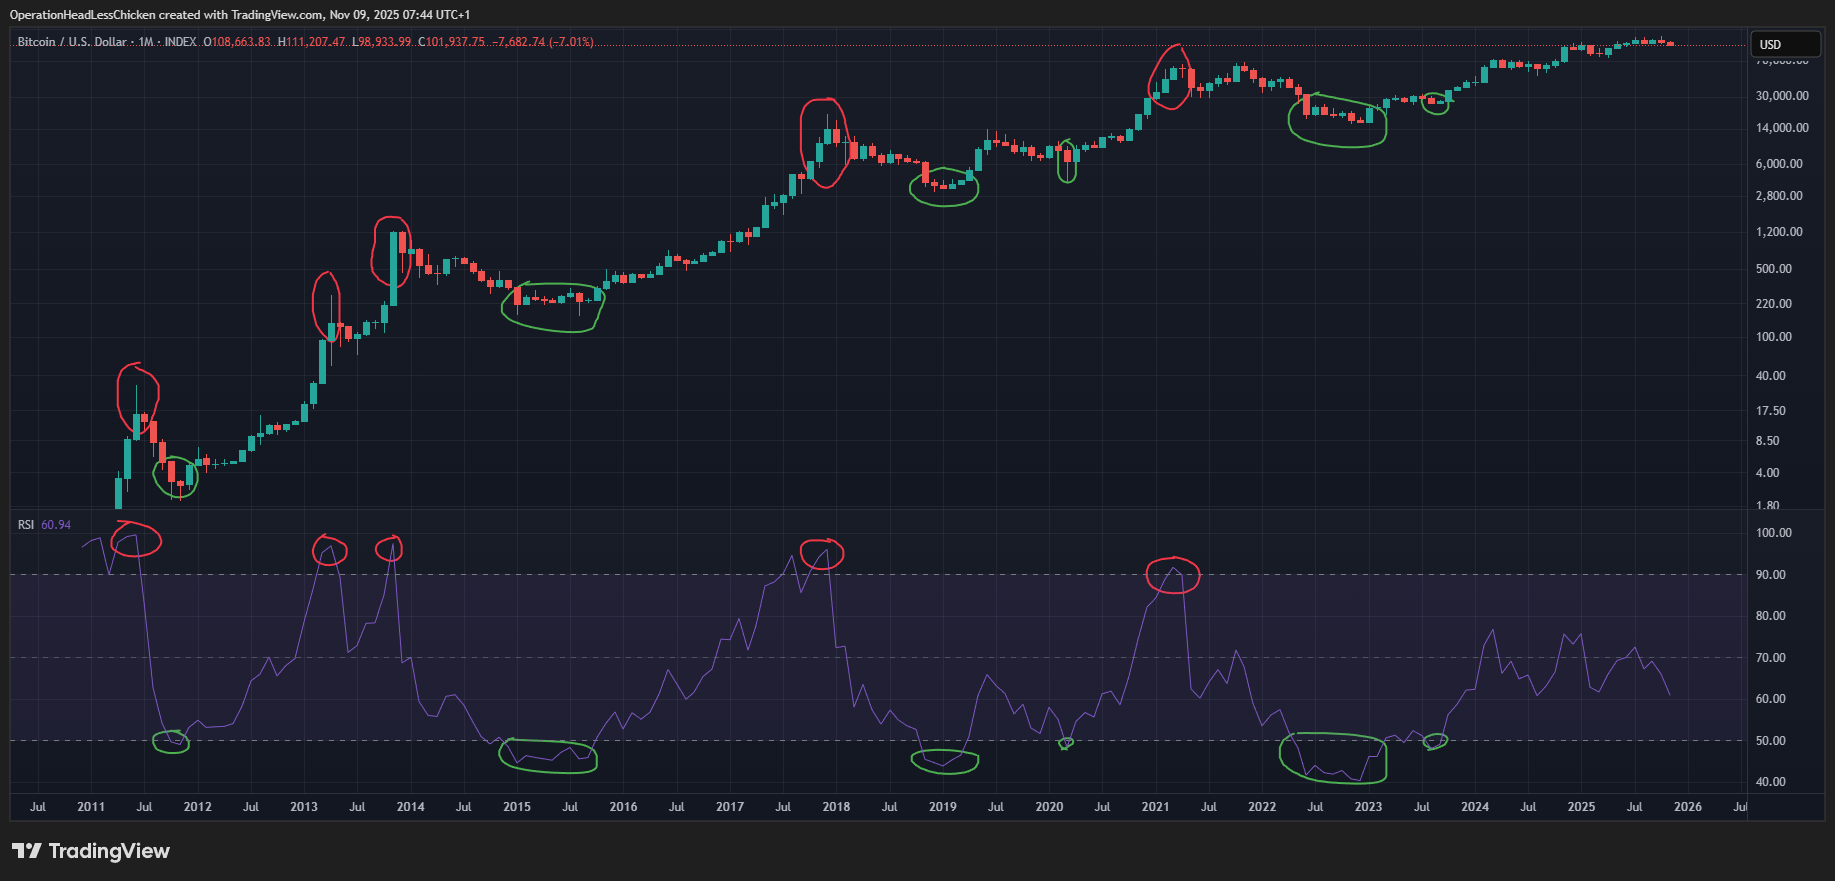Click the small green circle on 2020 candle

coord(1067,161)
